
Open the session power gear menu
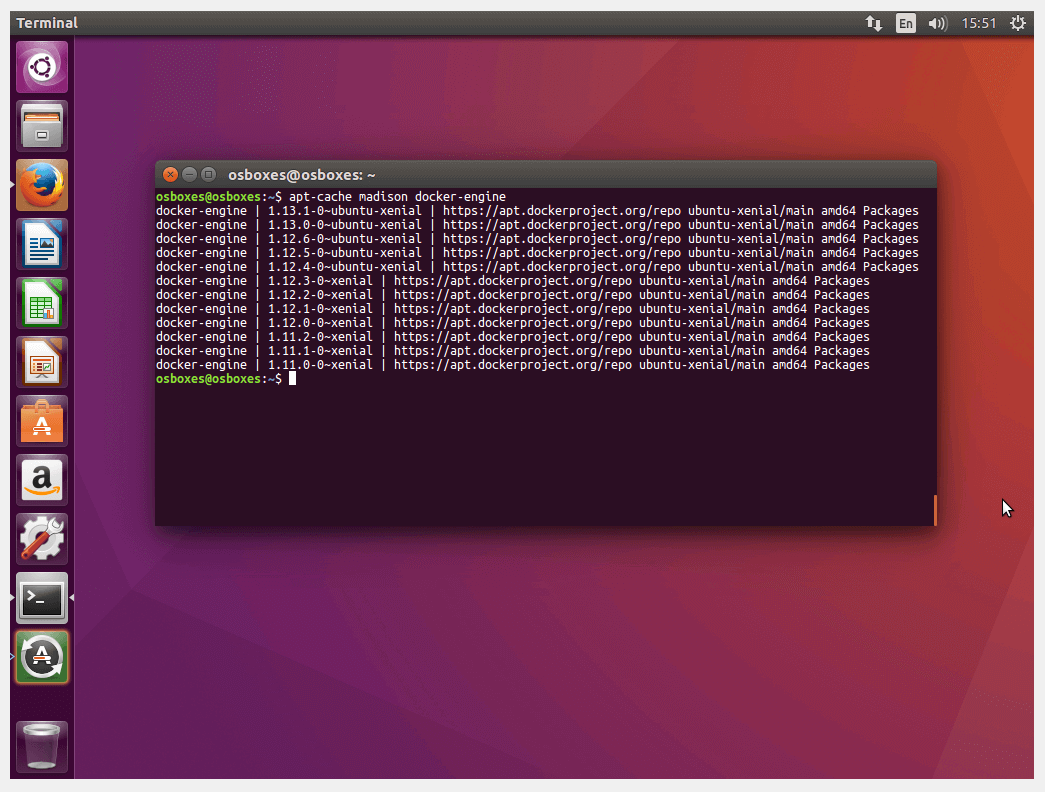pyautogui.click(x=1018, y=23)
